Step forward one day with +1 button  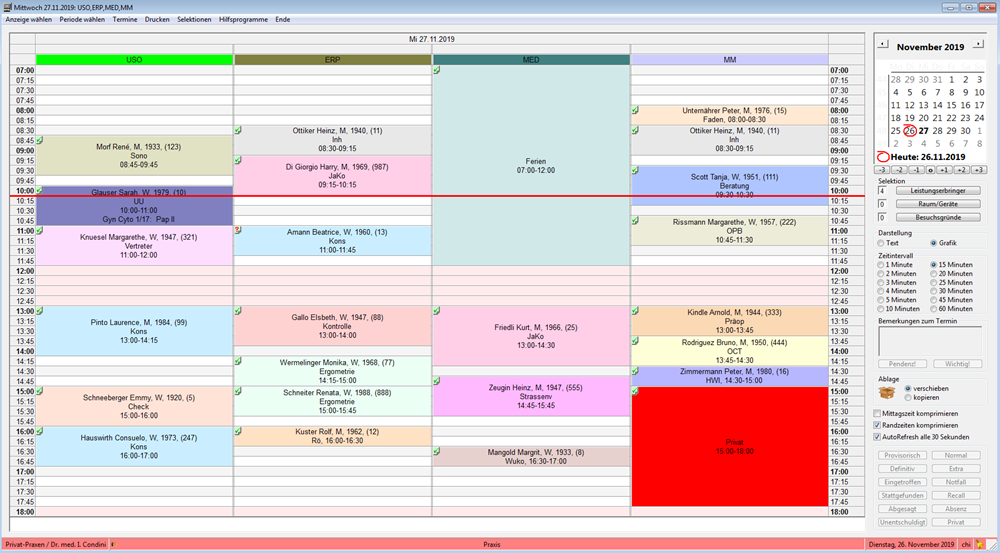(x=947, y=170)
